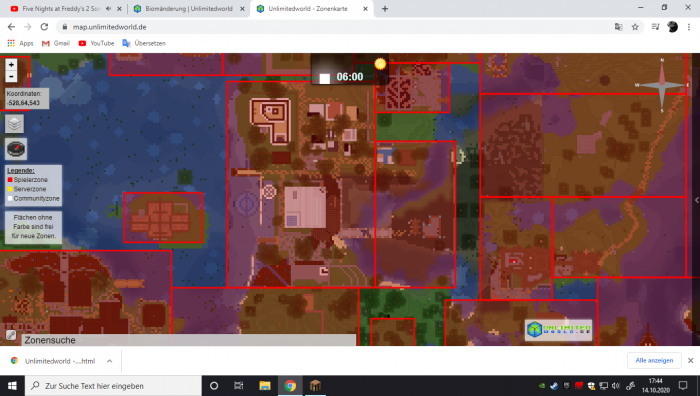The height and width of the screenshot is (396, 700).
Task: Click the address bar map.unlimitedworld.de
Action: click(109, 27)
